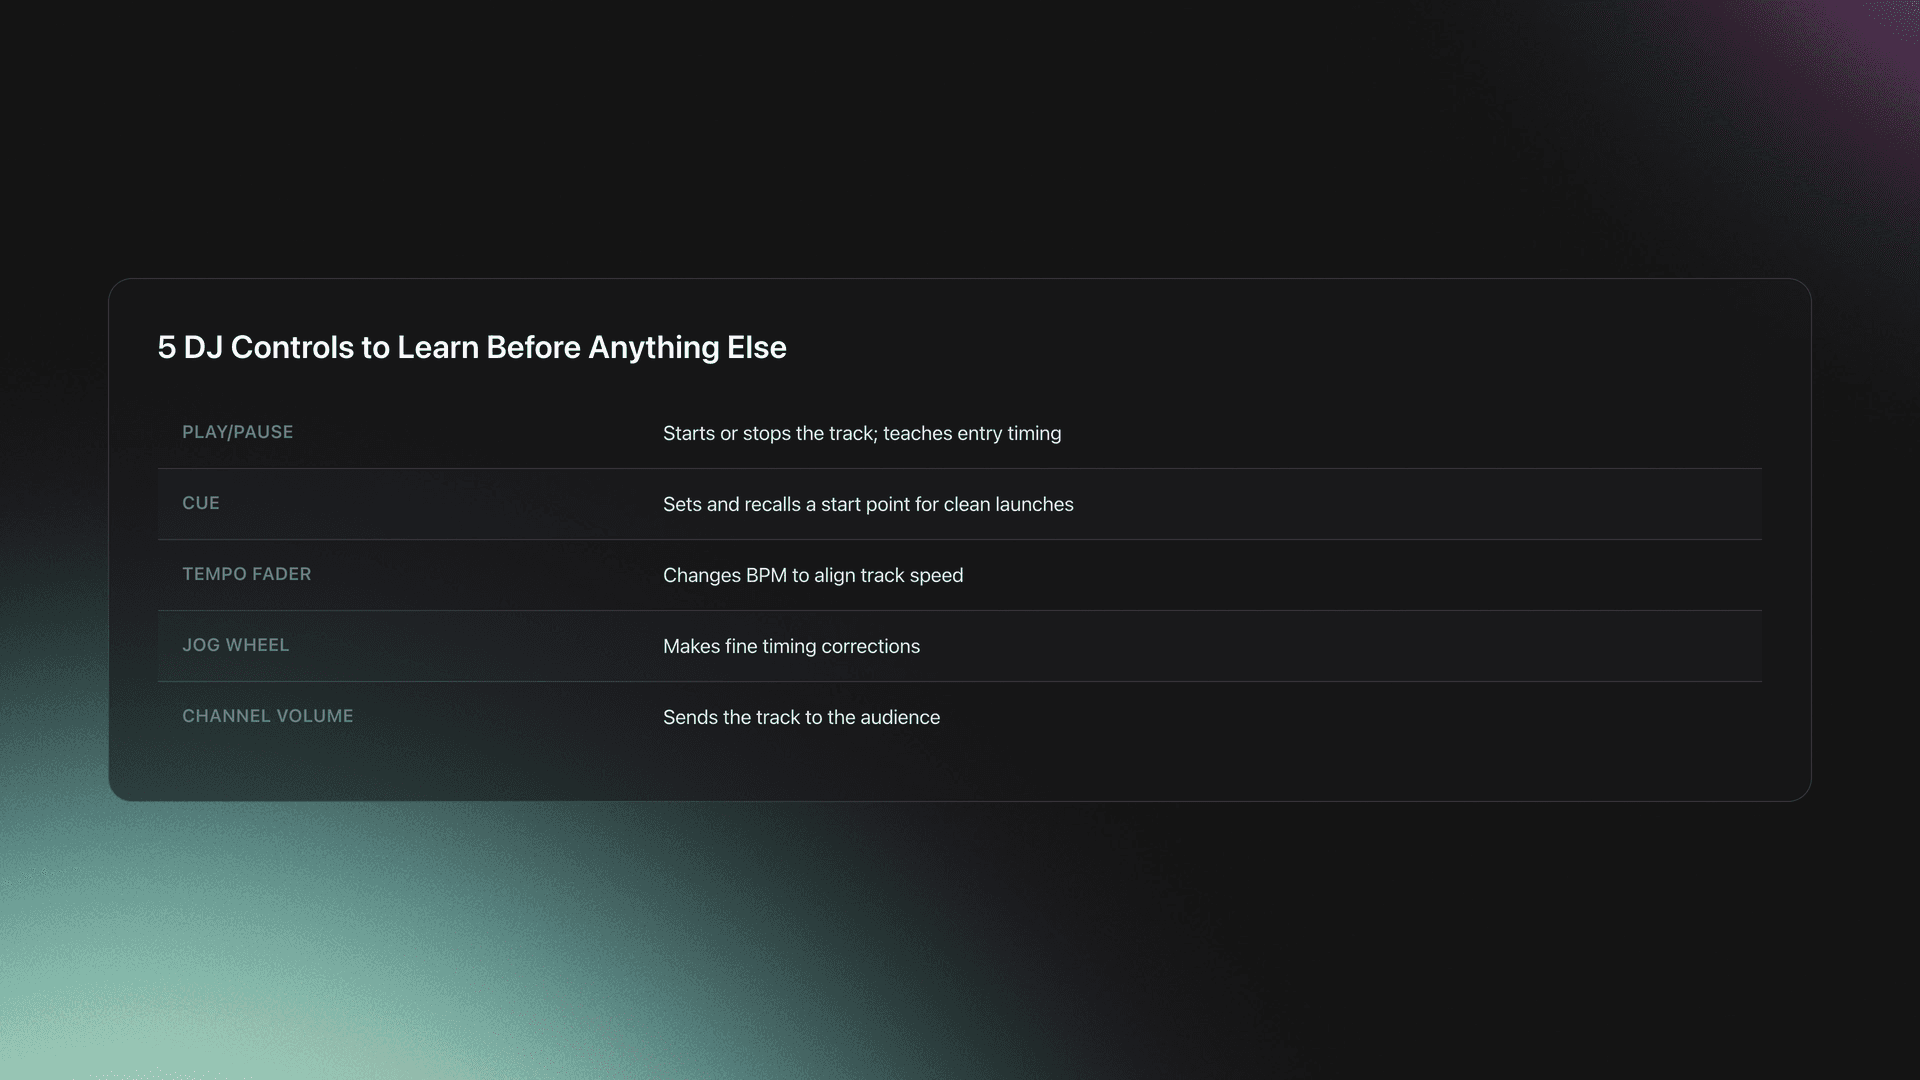Click 'Makes fine timing corrections' description

[x=790, y=646]
